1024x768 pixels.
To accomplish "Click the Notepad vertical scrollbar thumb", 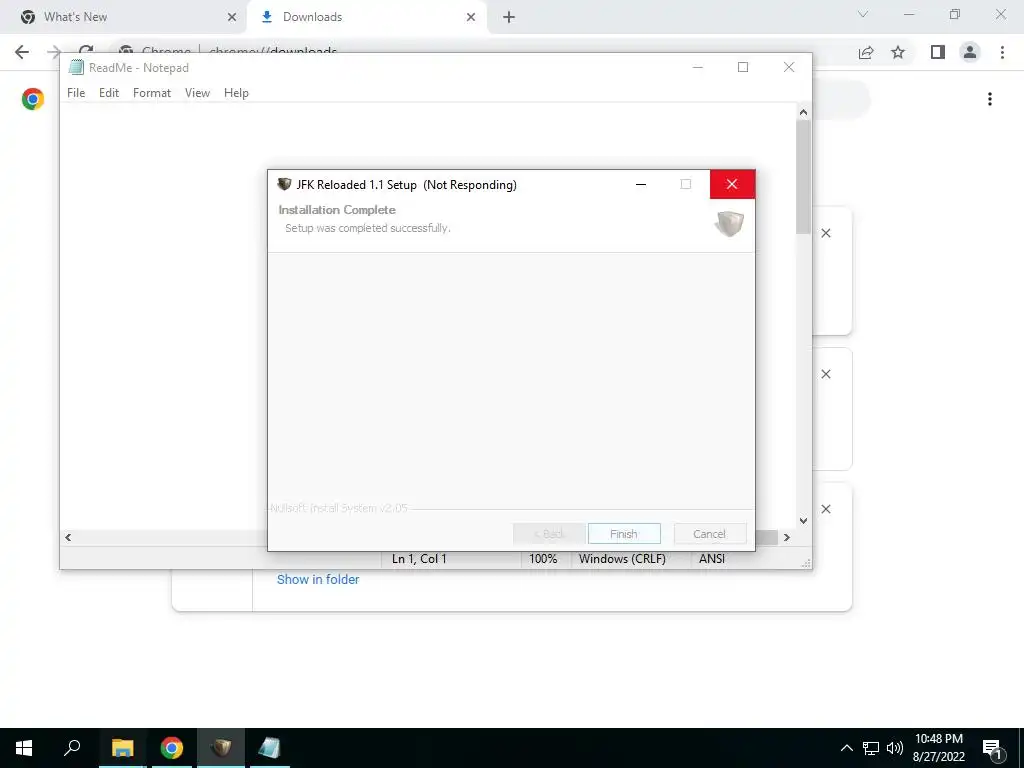I will click(803, 176).
